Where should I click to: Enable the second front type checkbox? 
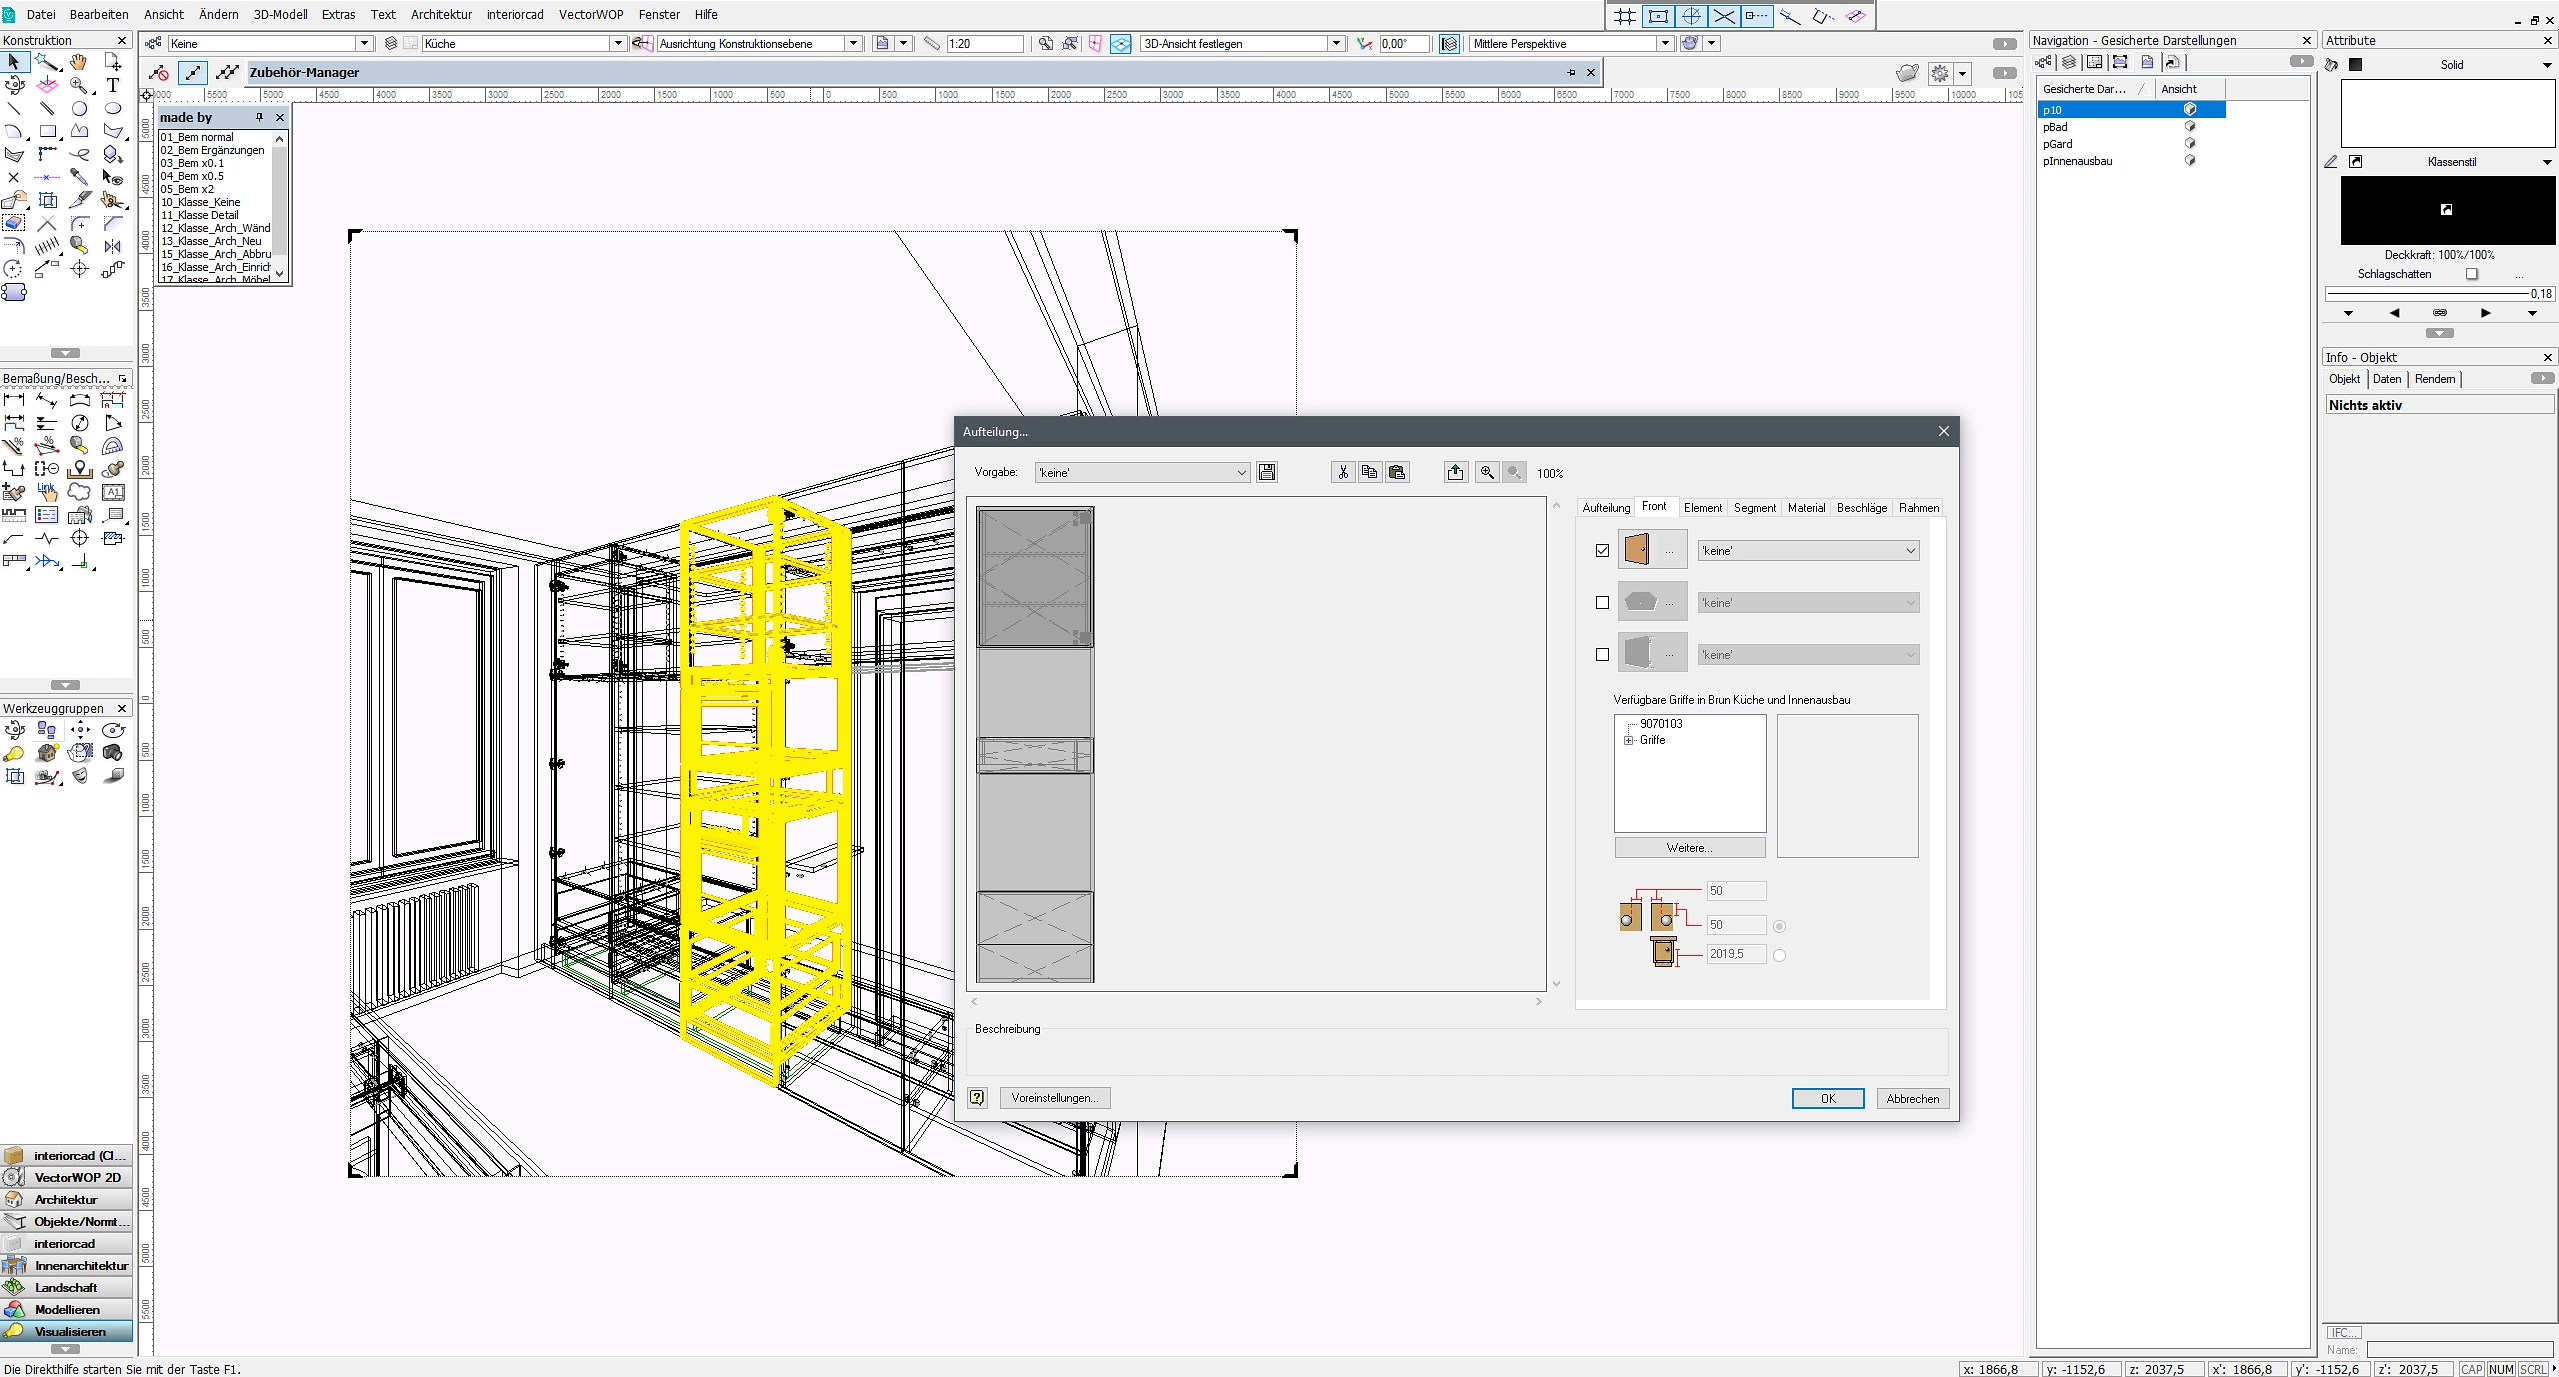[x=1602, y=602]
